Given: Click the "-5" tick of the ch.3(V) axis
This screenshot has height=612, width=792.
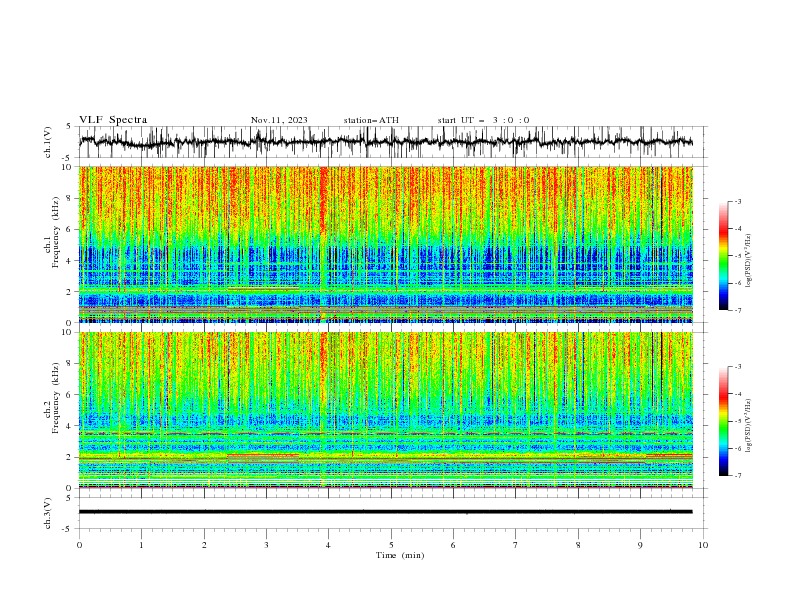Looking at the screenshot, I should [67, 529].
